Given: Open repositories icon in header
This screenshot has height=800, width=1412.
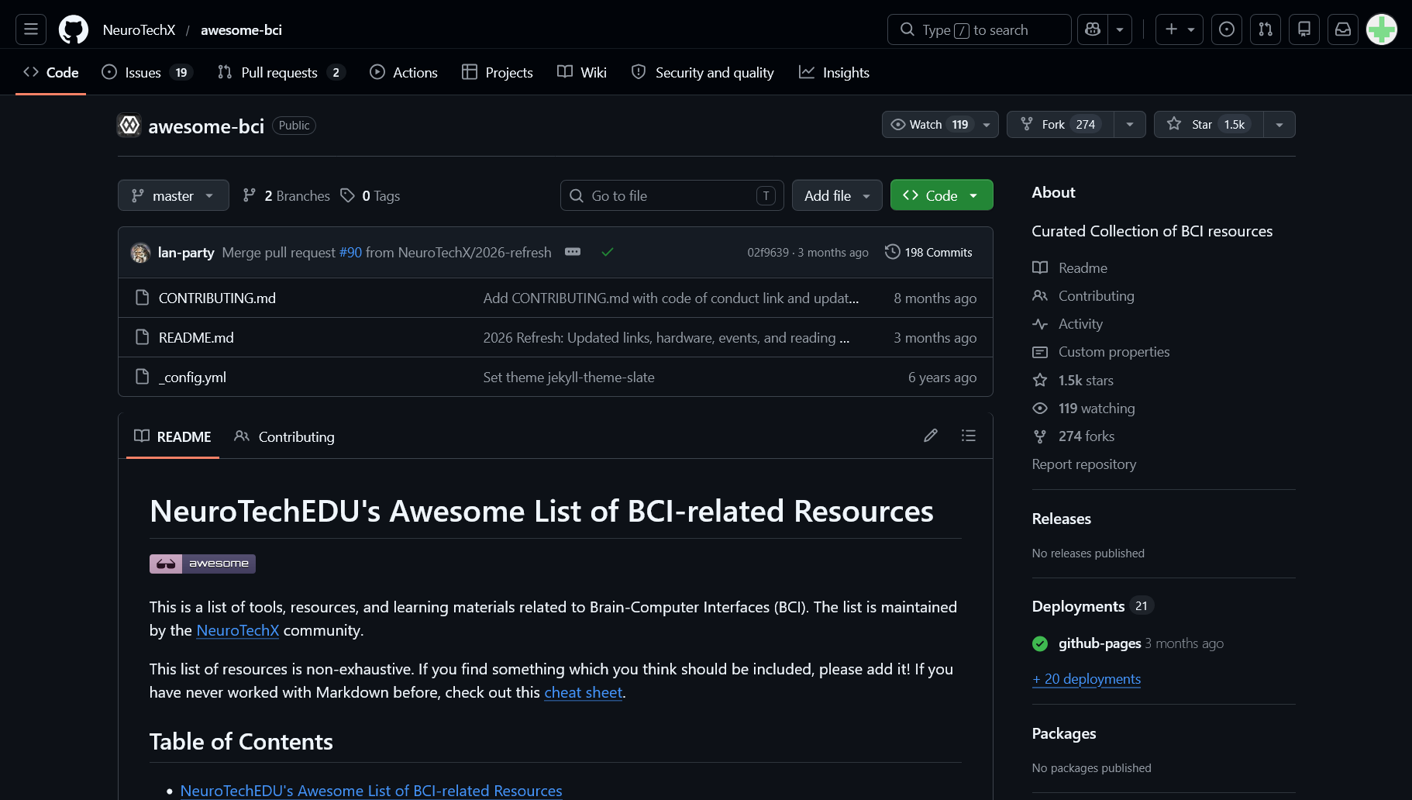Looking at the screenshot, I should pos(1304,30).
